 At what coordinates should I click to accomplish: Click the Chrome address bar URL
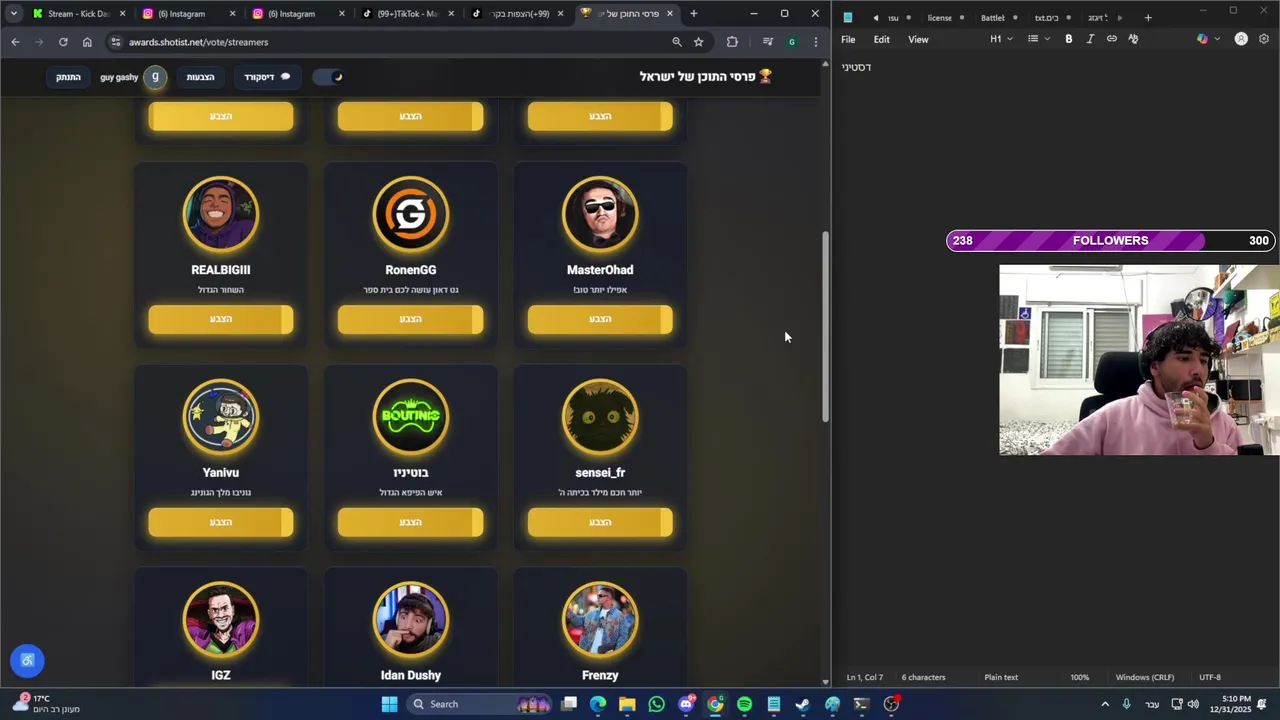click(x=198, y=42)
